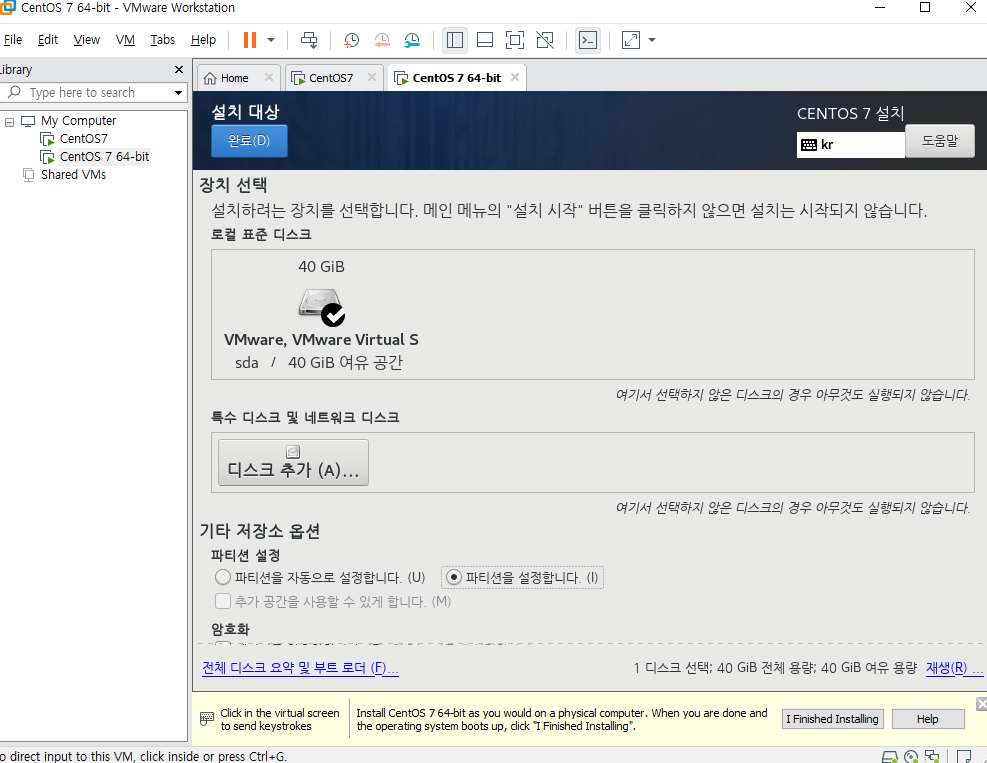This screenshot has height=763, width=987.
Task: Open the Help menu
Action: pos(203,40)
